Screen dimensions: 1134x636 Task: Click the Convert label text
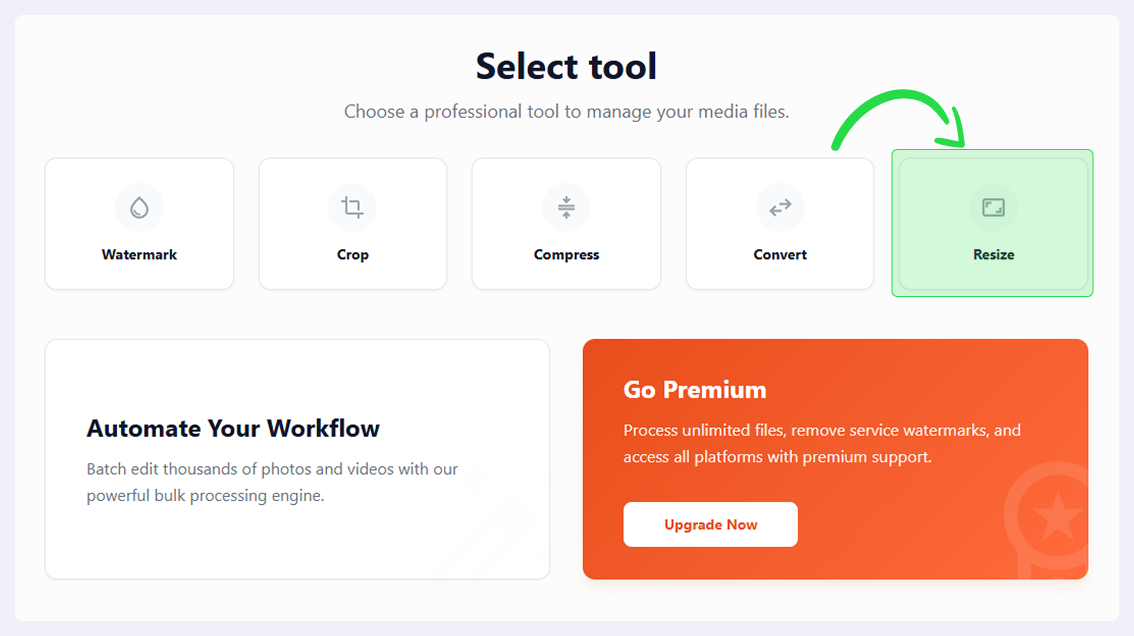click(780, 255)
